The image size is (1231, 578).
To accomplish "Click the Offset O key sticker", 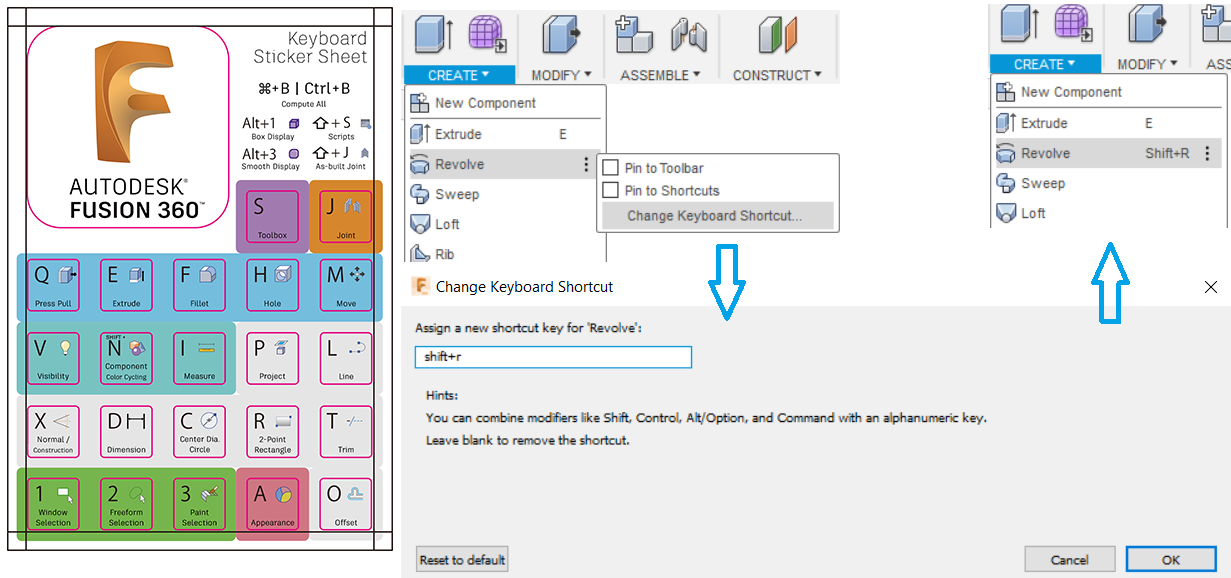I will click(346, 504).
